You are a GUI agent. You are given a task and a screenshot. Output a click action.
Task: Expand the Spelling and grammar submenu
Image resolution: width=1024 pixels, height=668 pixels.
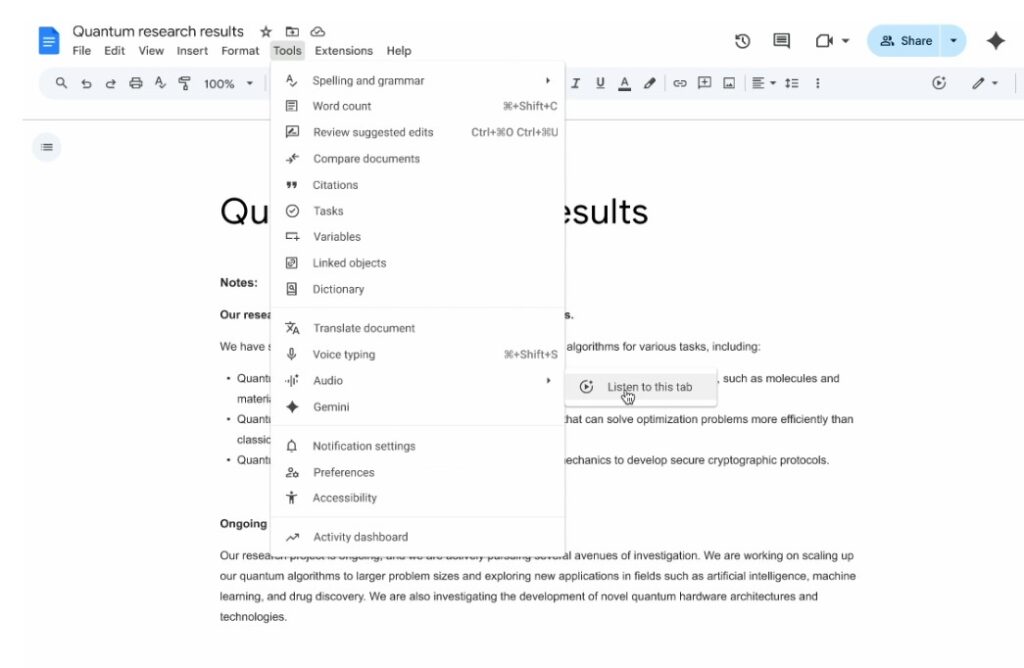click(418, 80)
